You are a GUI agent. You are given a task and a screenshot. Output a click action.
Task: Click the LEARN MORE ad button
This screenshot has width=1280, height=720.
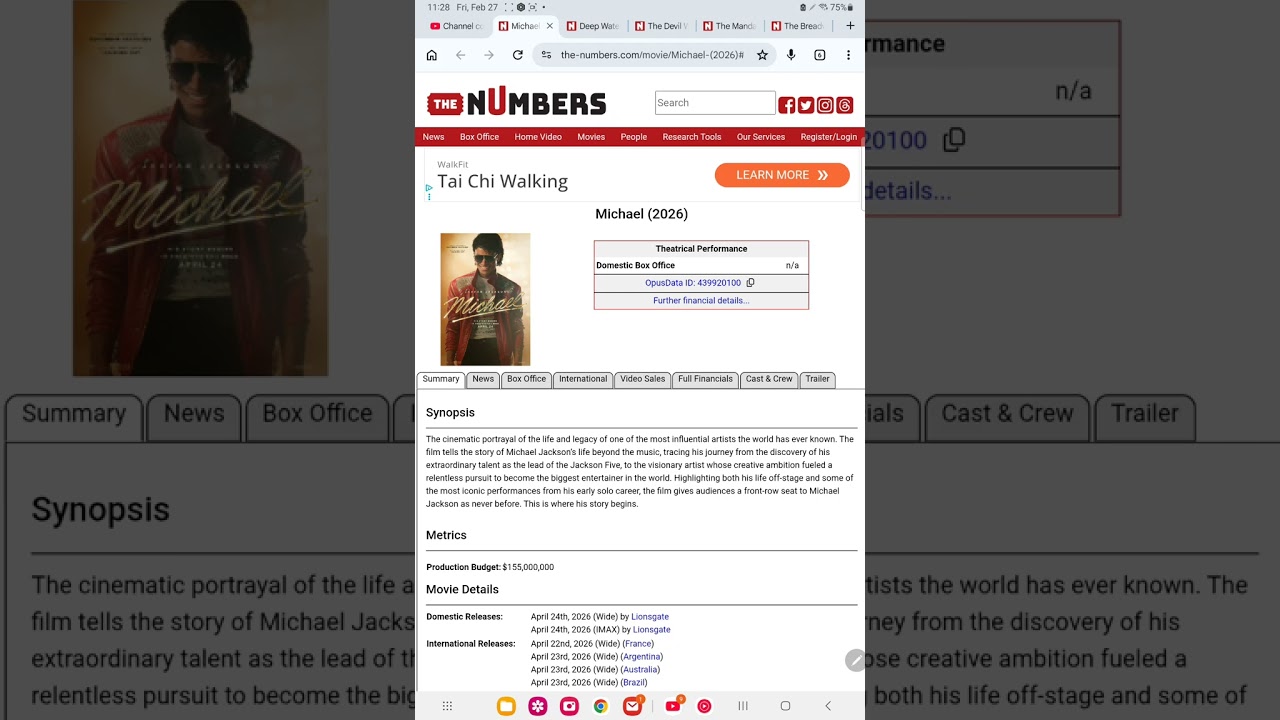click(x=782, y=175)
